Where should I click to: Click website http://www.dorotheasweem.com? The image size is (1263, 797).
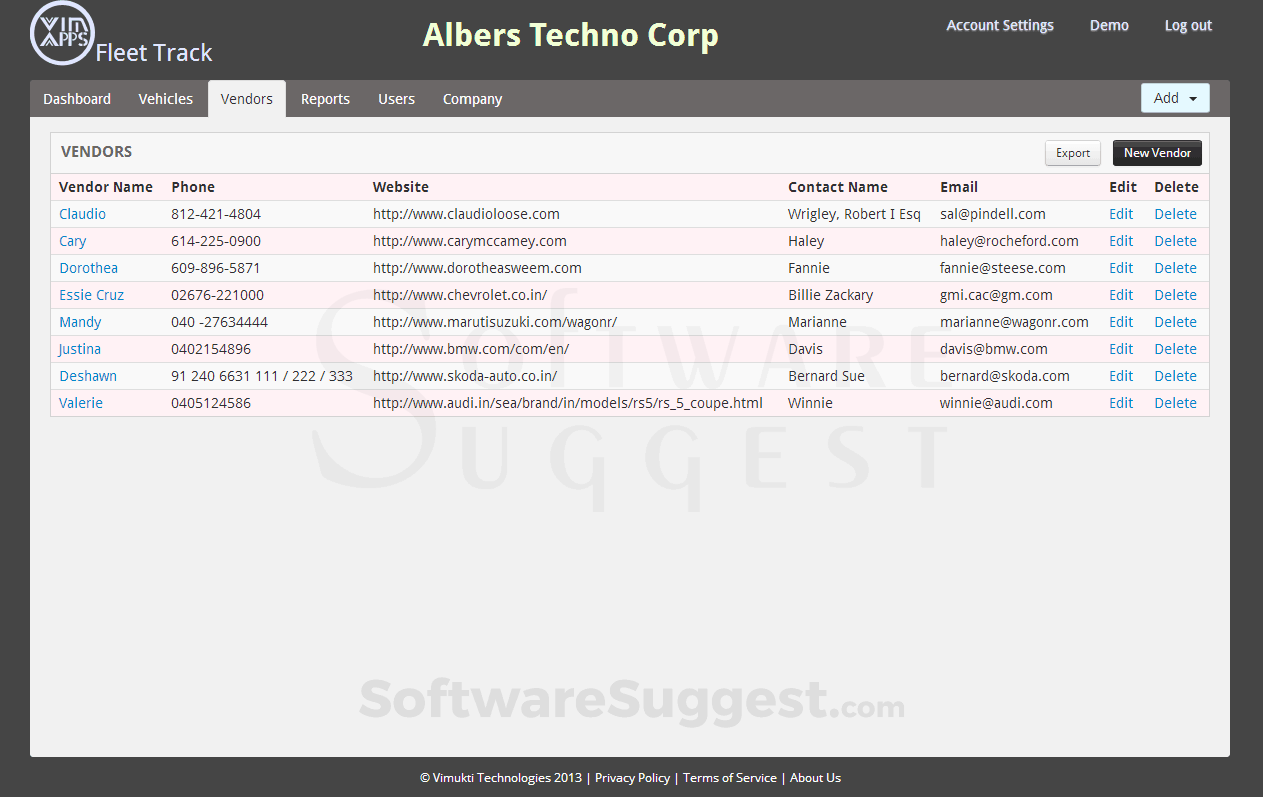[x=477, y=268]
